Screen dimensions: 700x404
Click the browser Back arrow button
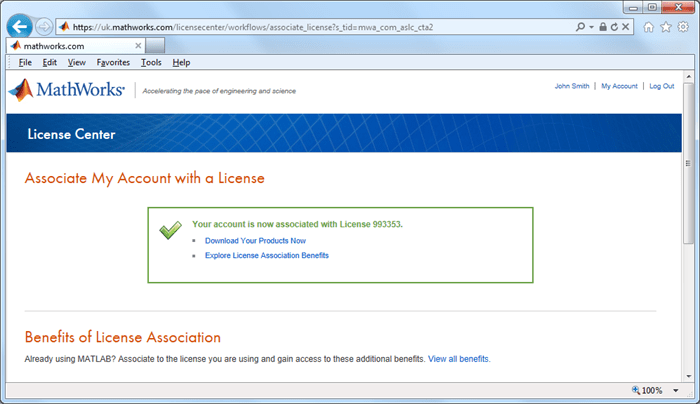click(x=20, y=27)
